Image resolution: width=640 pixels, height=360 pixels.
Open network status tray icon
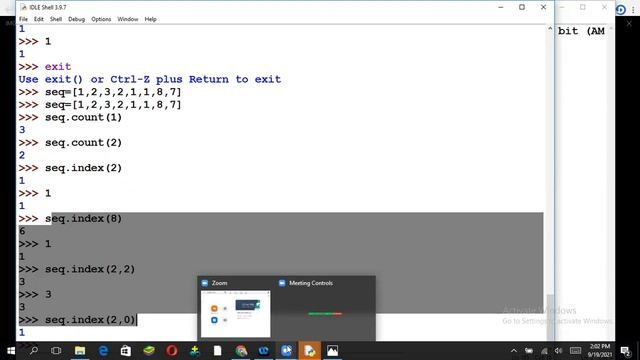click(x=544, y=351)
